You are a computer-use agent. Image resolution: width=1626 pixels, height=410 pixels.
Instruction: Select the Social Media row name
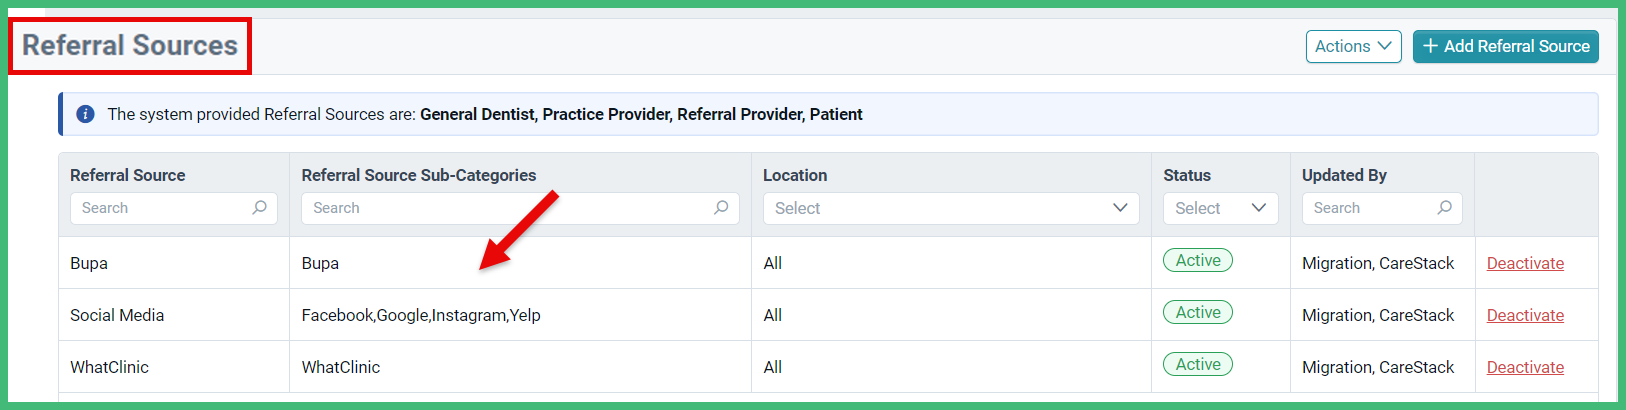117,315
